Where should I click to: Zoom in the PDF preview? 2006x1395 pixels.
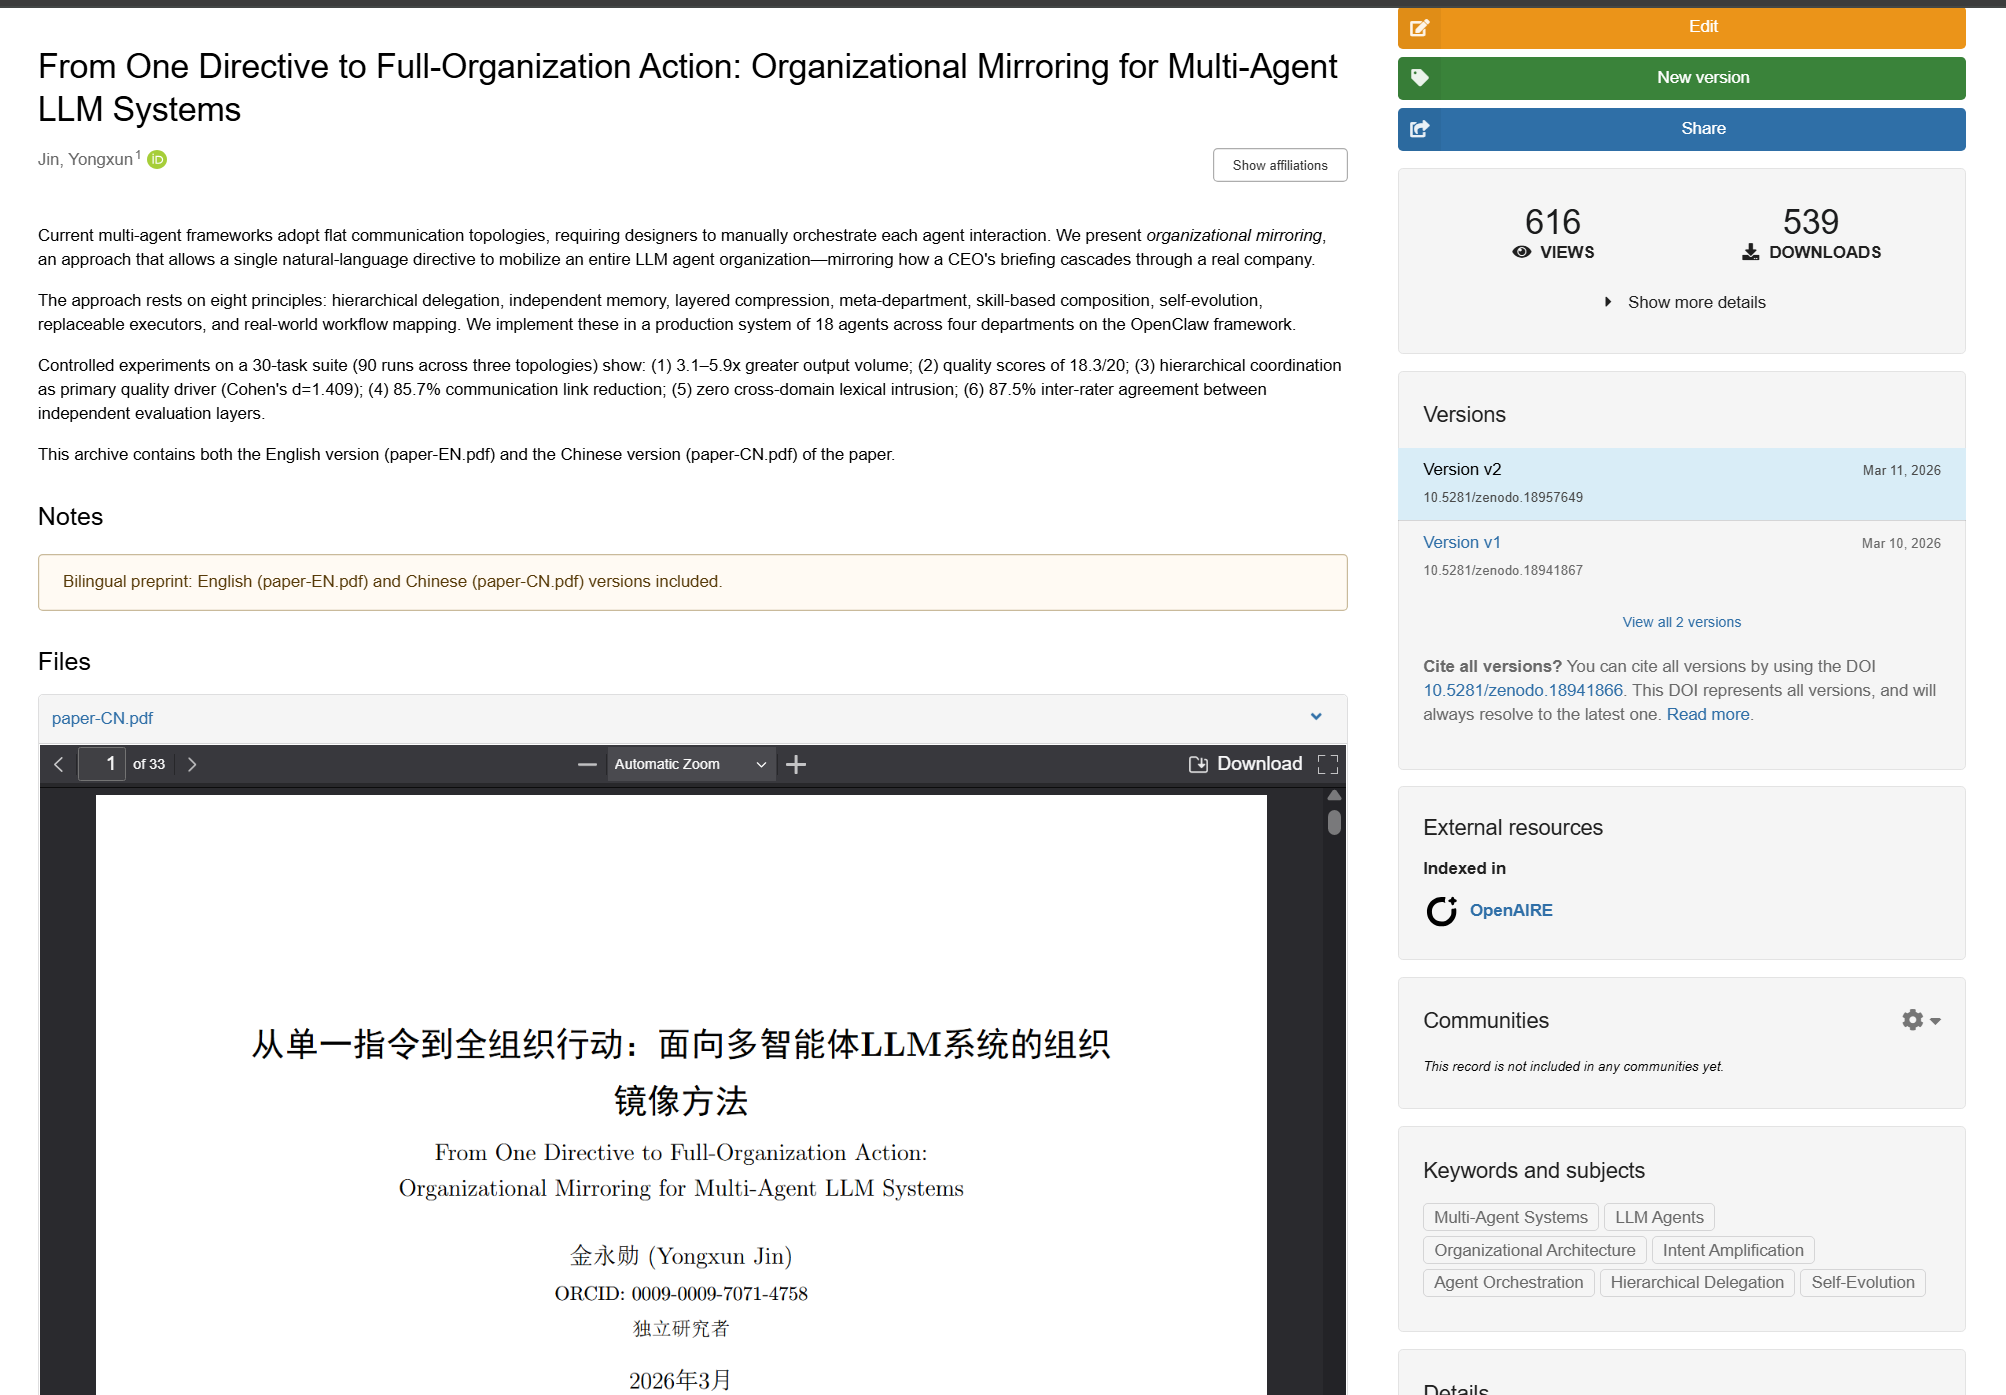[x=796, y=764]
